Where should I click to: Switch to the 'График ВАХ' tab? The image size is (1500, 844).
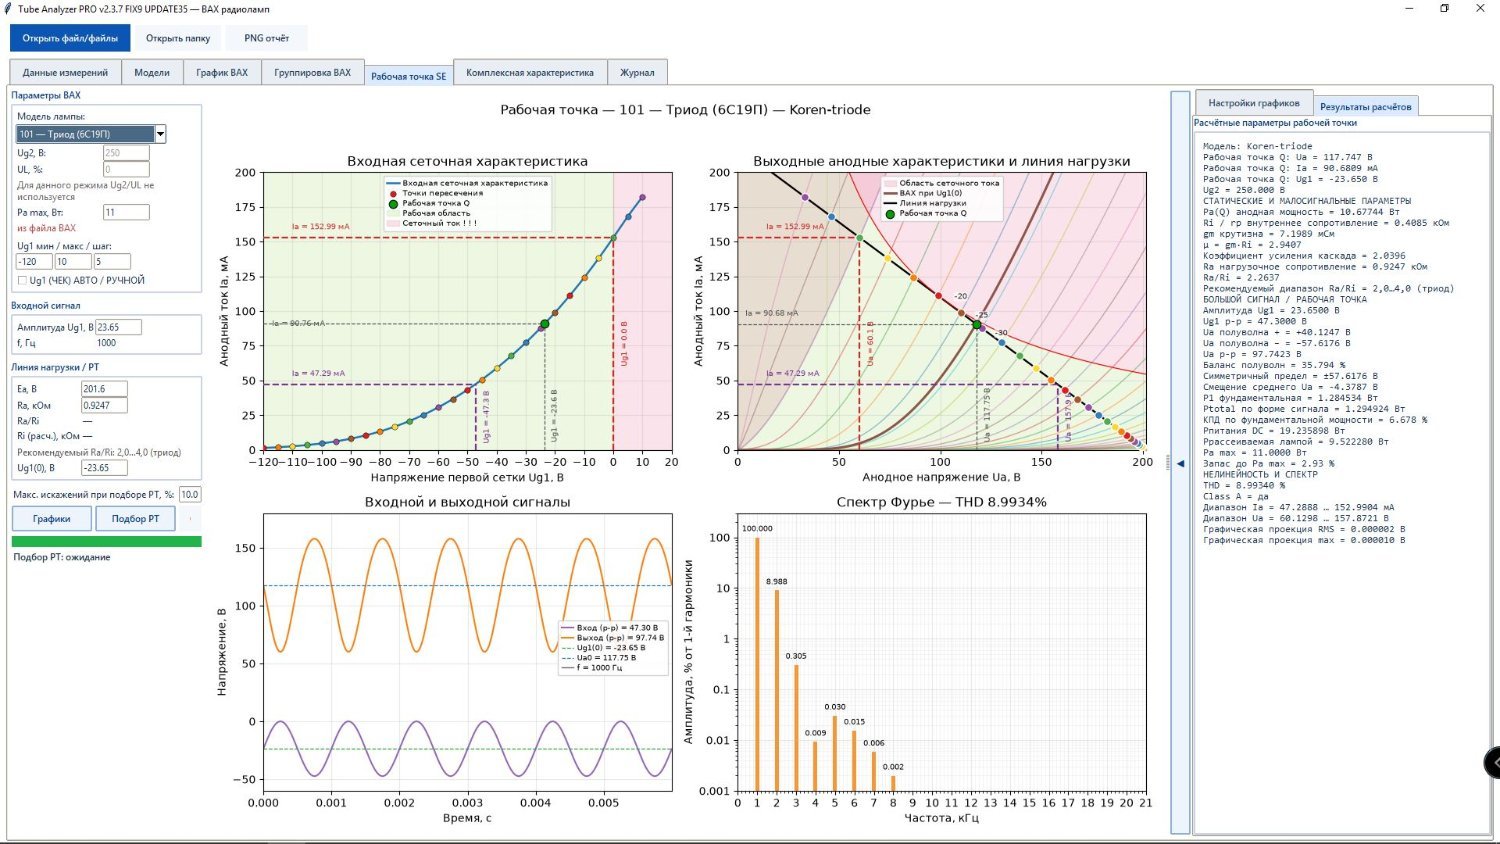[222, 72]
